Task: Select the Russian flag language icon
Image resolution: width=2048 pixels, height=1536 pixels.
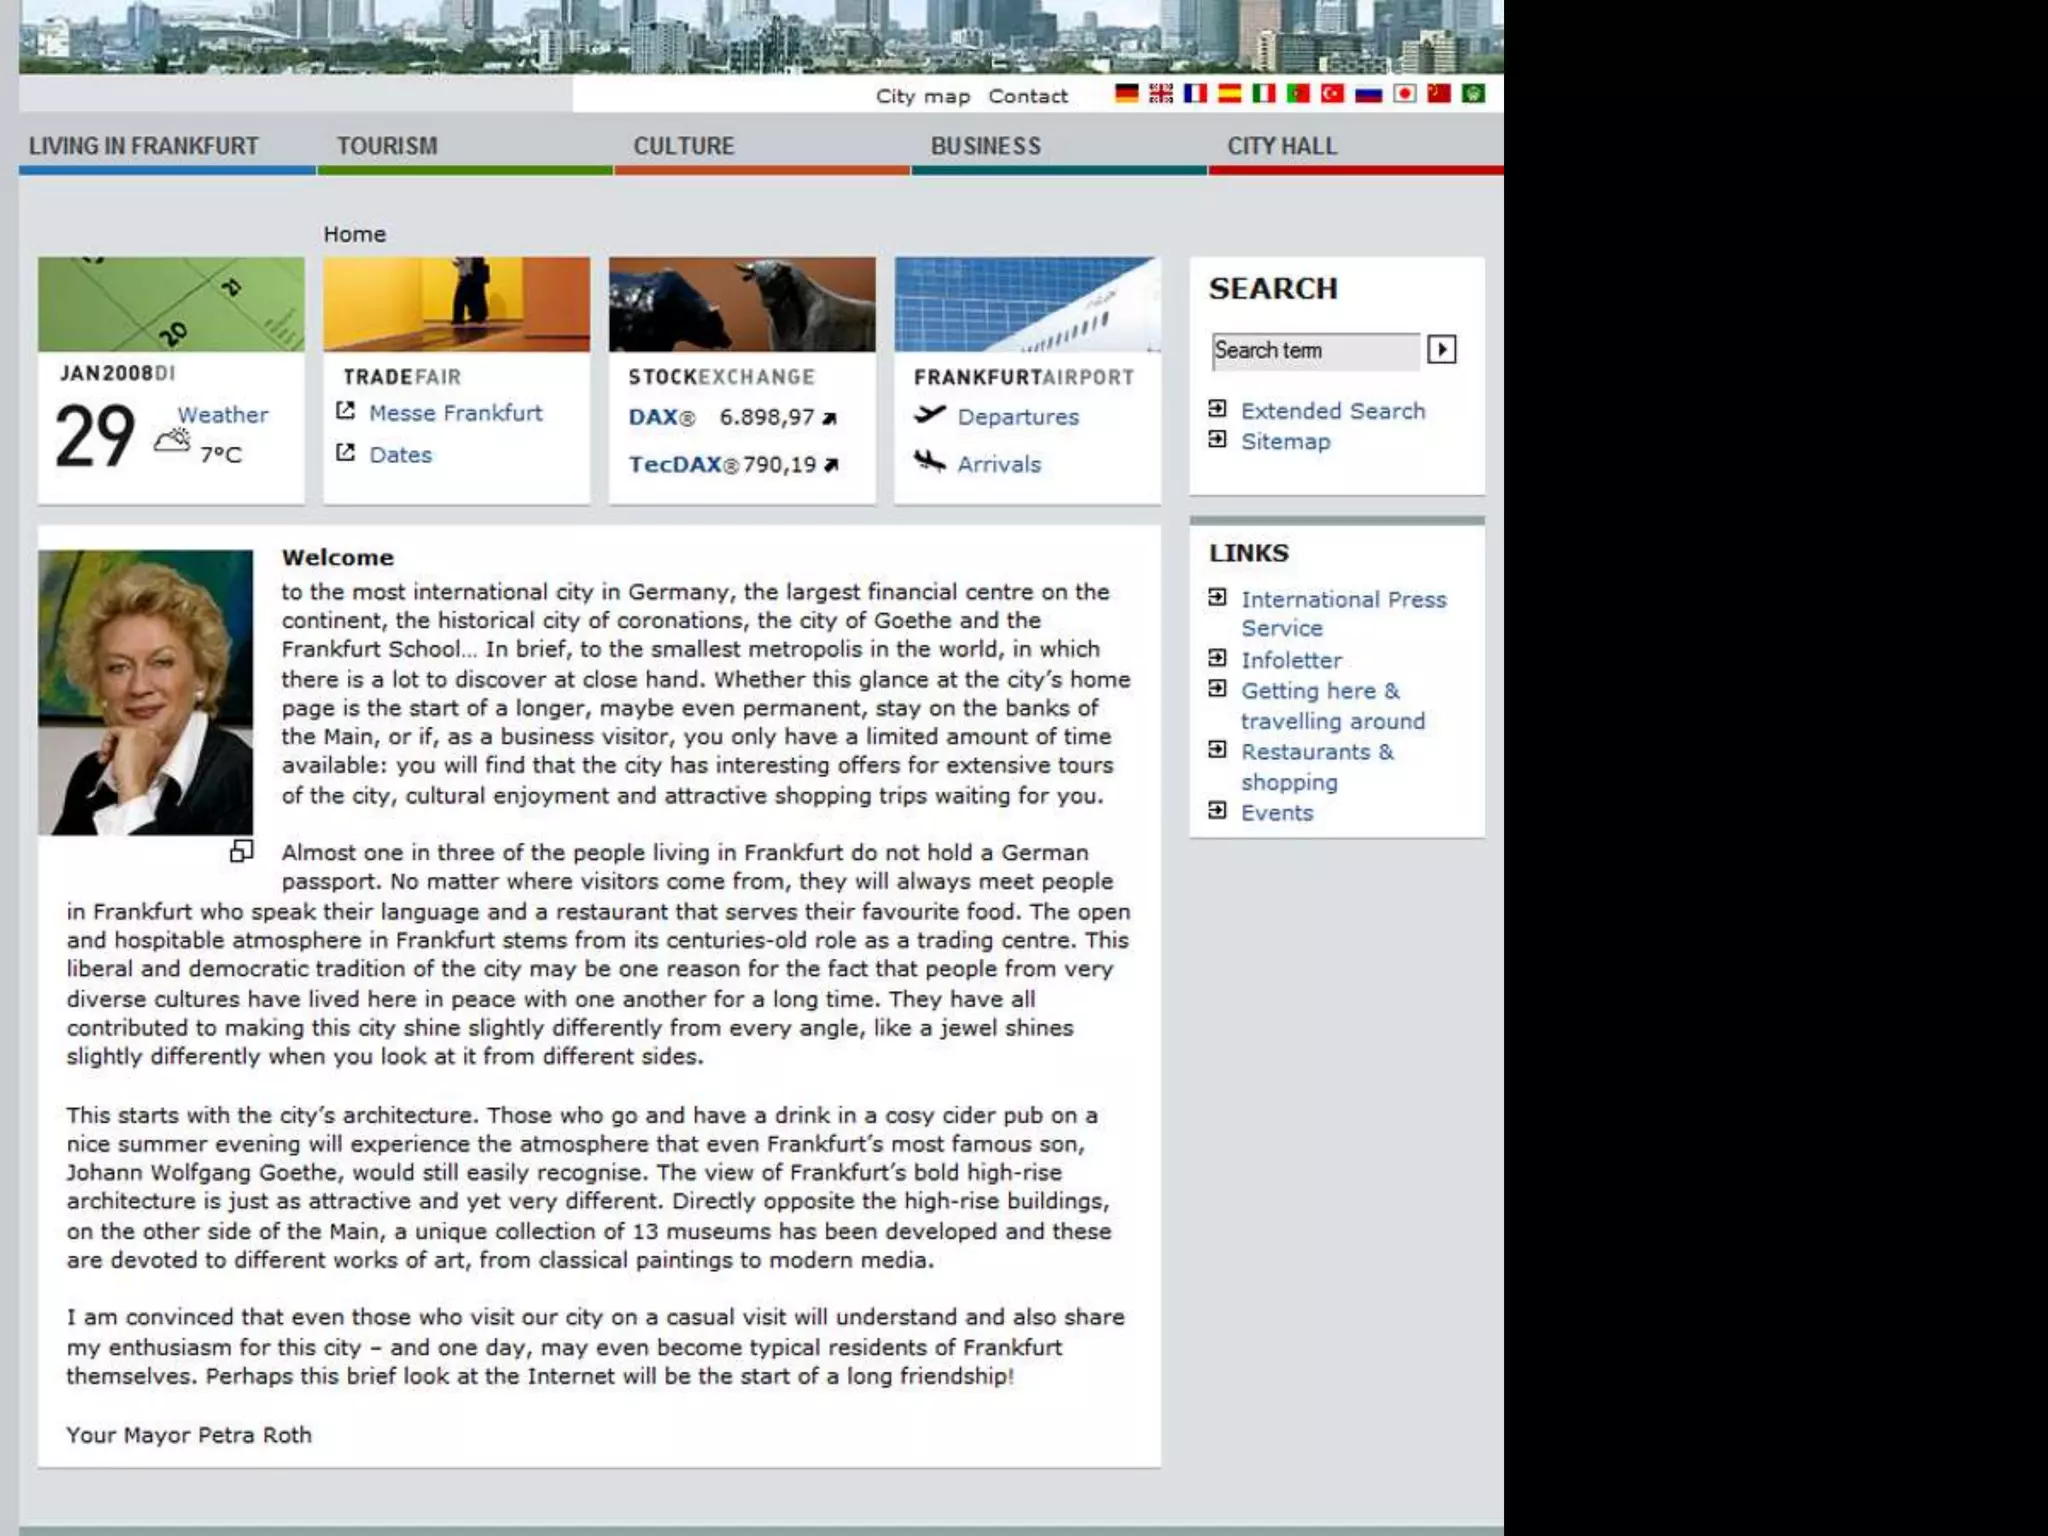Action: [x=1368, y=94]
